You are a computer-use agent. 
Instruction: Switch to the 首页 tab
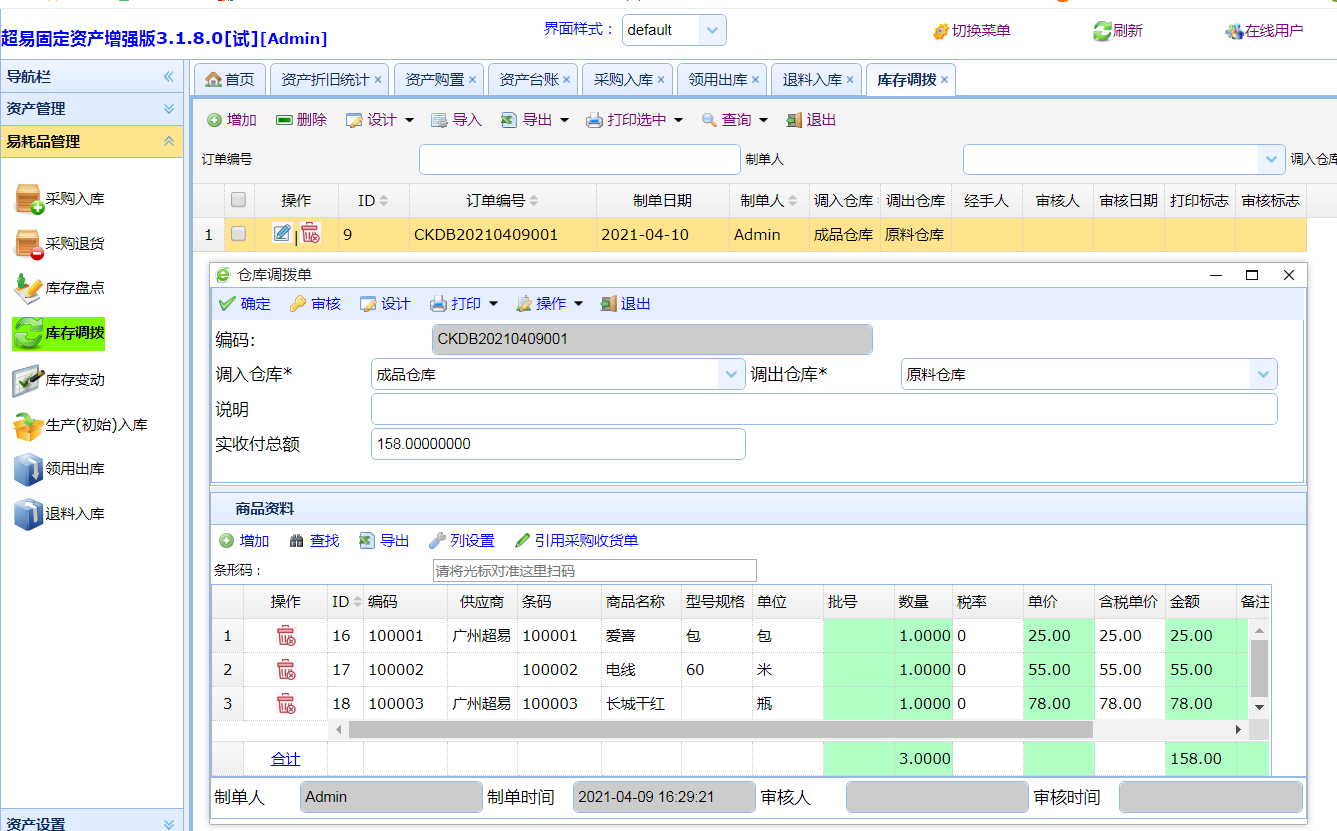[x=229, y=80]
